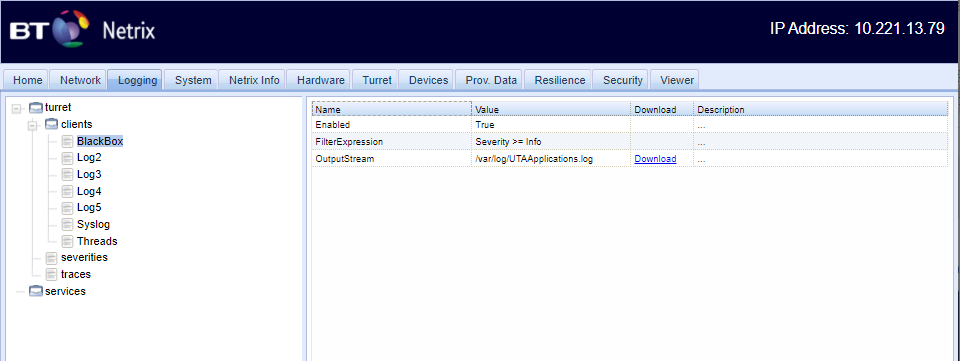
Task: Open description ellipsis for Enabled row
Action: pos(701,125)
